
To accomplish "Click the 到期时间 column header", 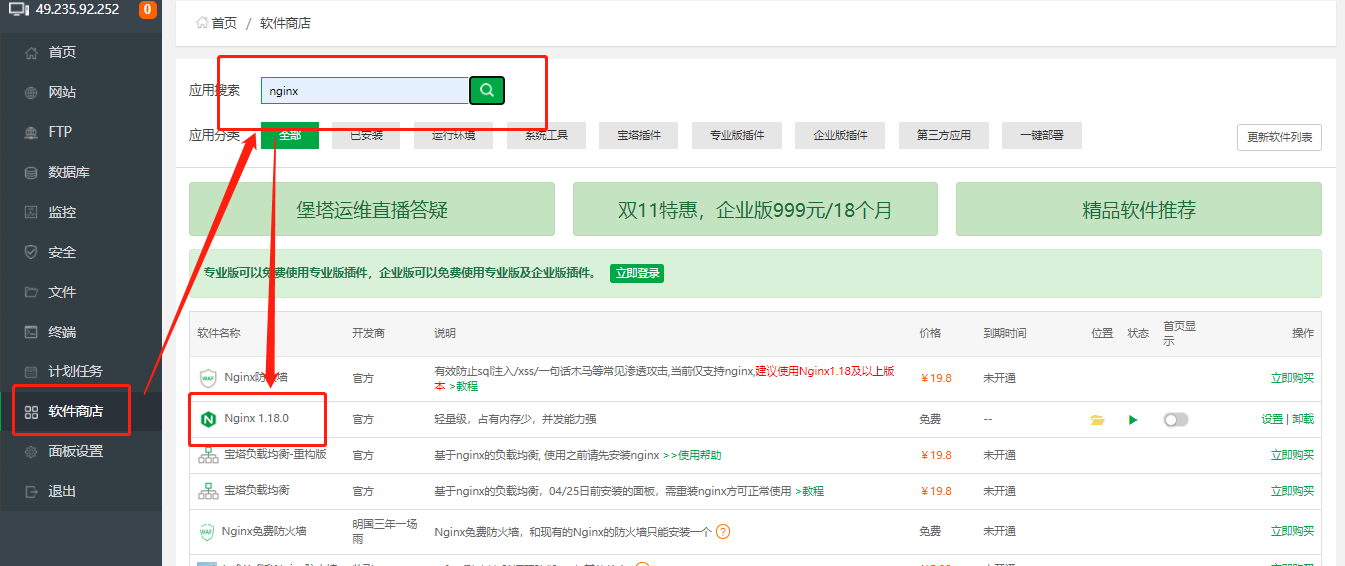I will click(1004, 333).
